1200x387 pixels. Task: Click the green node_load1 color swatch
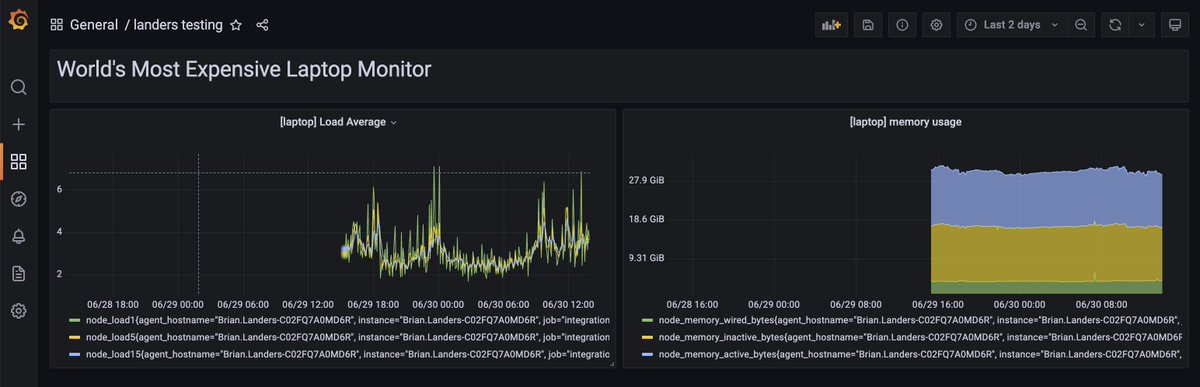[x=74, y=322]
